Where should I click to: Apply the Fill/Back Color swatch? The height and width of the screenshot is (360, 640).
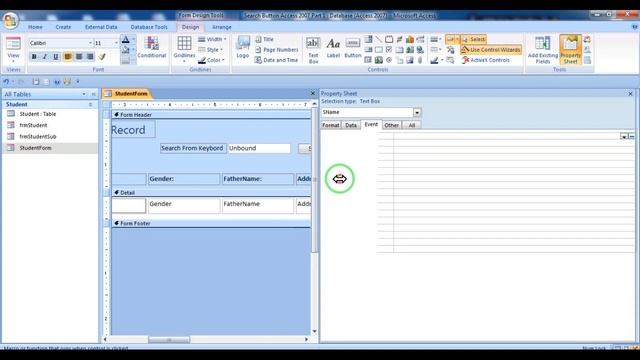point(125,50)
